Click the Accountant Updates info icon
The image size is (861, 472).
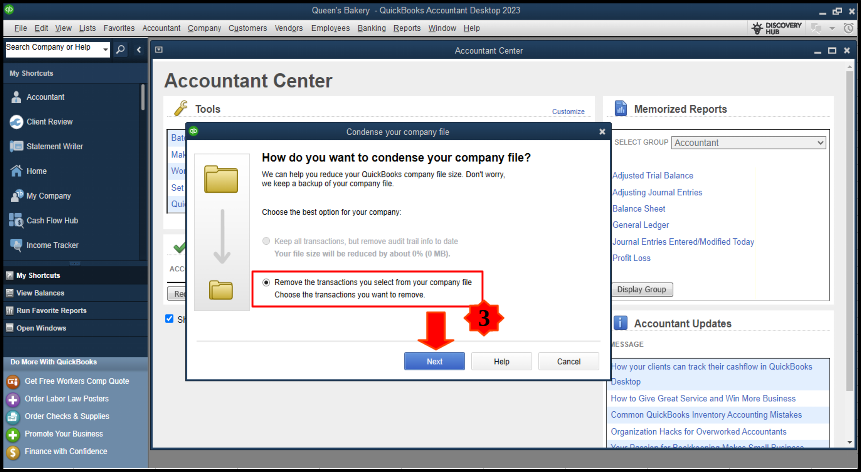pos(620,323)
